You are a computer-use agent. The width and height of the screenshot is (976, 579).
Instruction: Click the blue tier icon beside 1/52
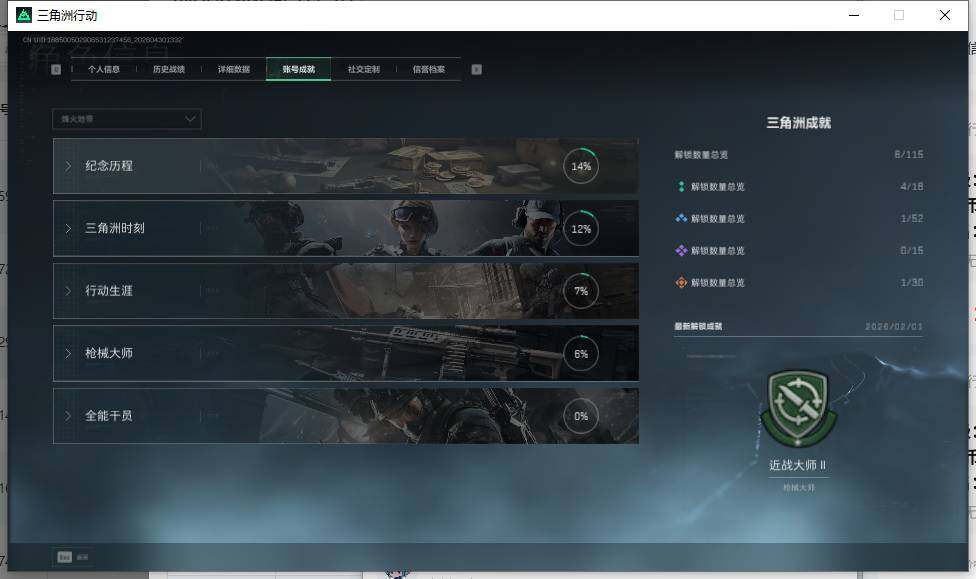pyautogui.click(x=681, y=219)
